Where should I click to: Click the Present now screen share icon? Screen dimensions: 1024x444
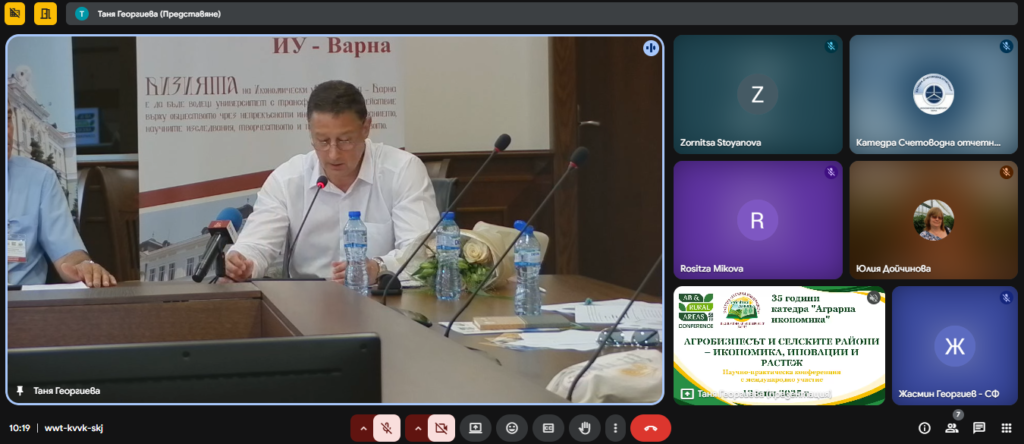pos(475,428)
